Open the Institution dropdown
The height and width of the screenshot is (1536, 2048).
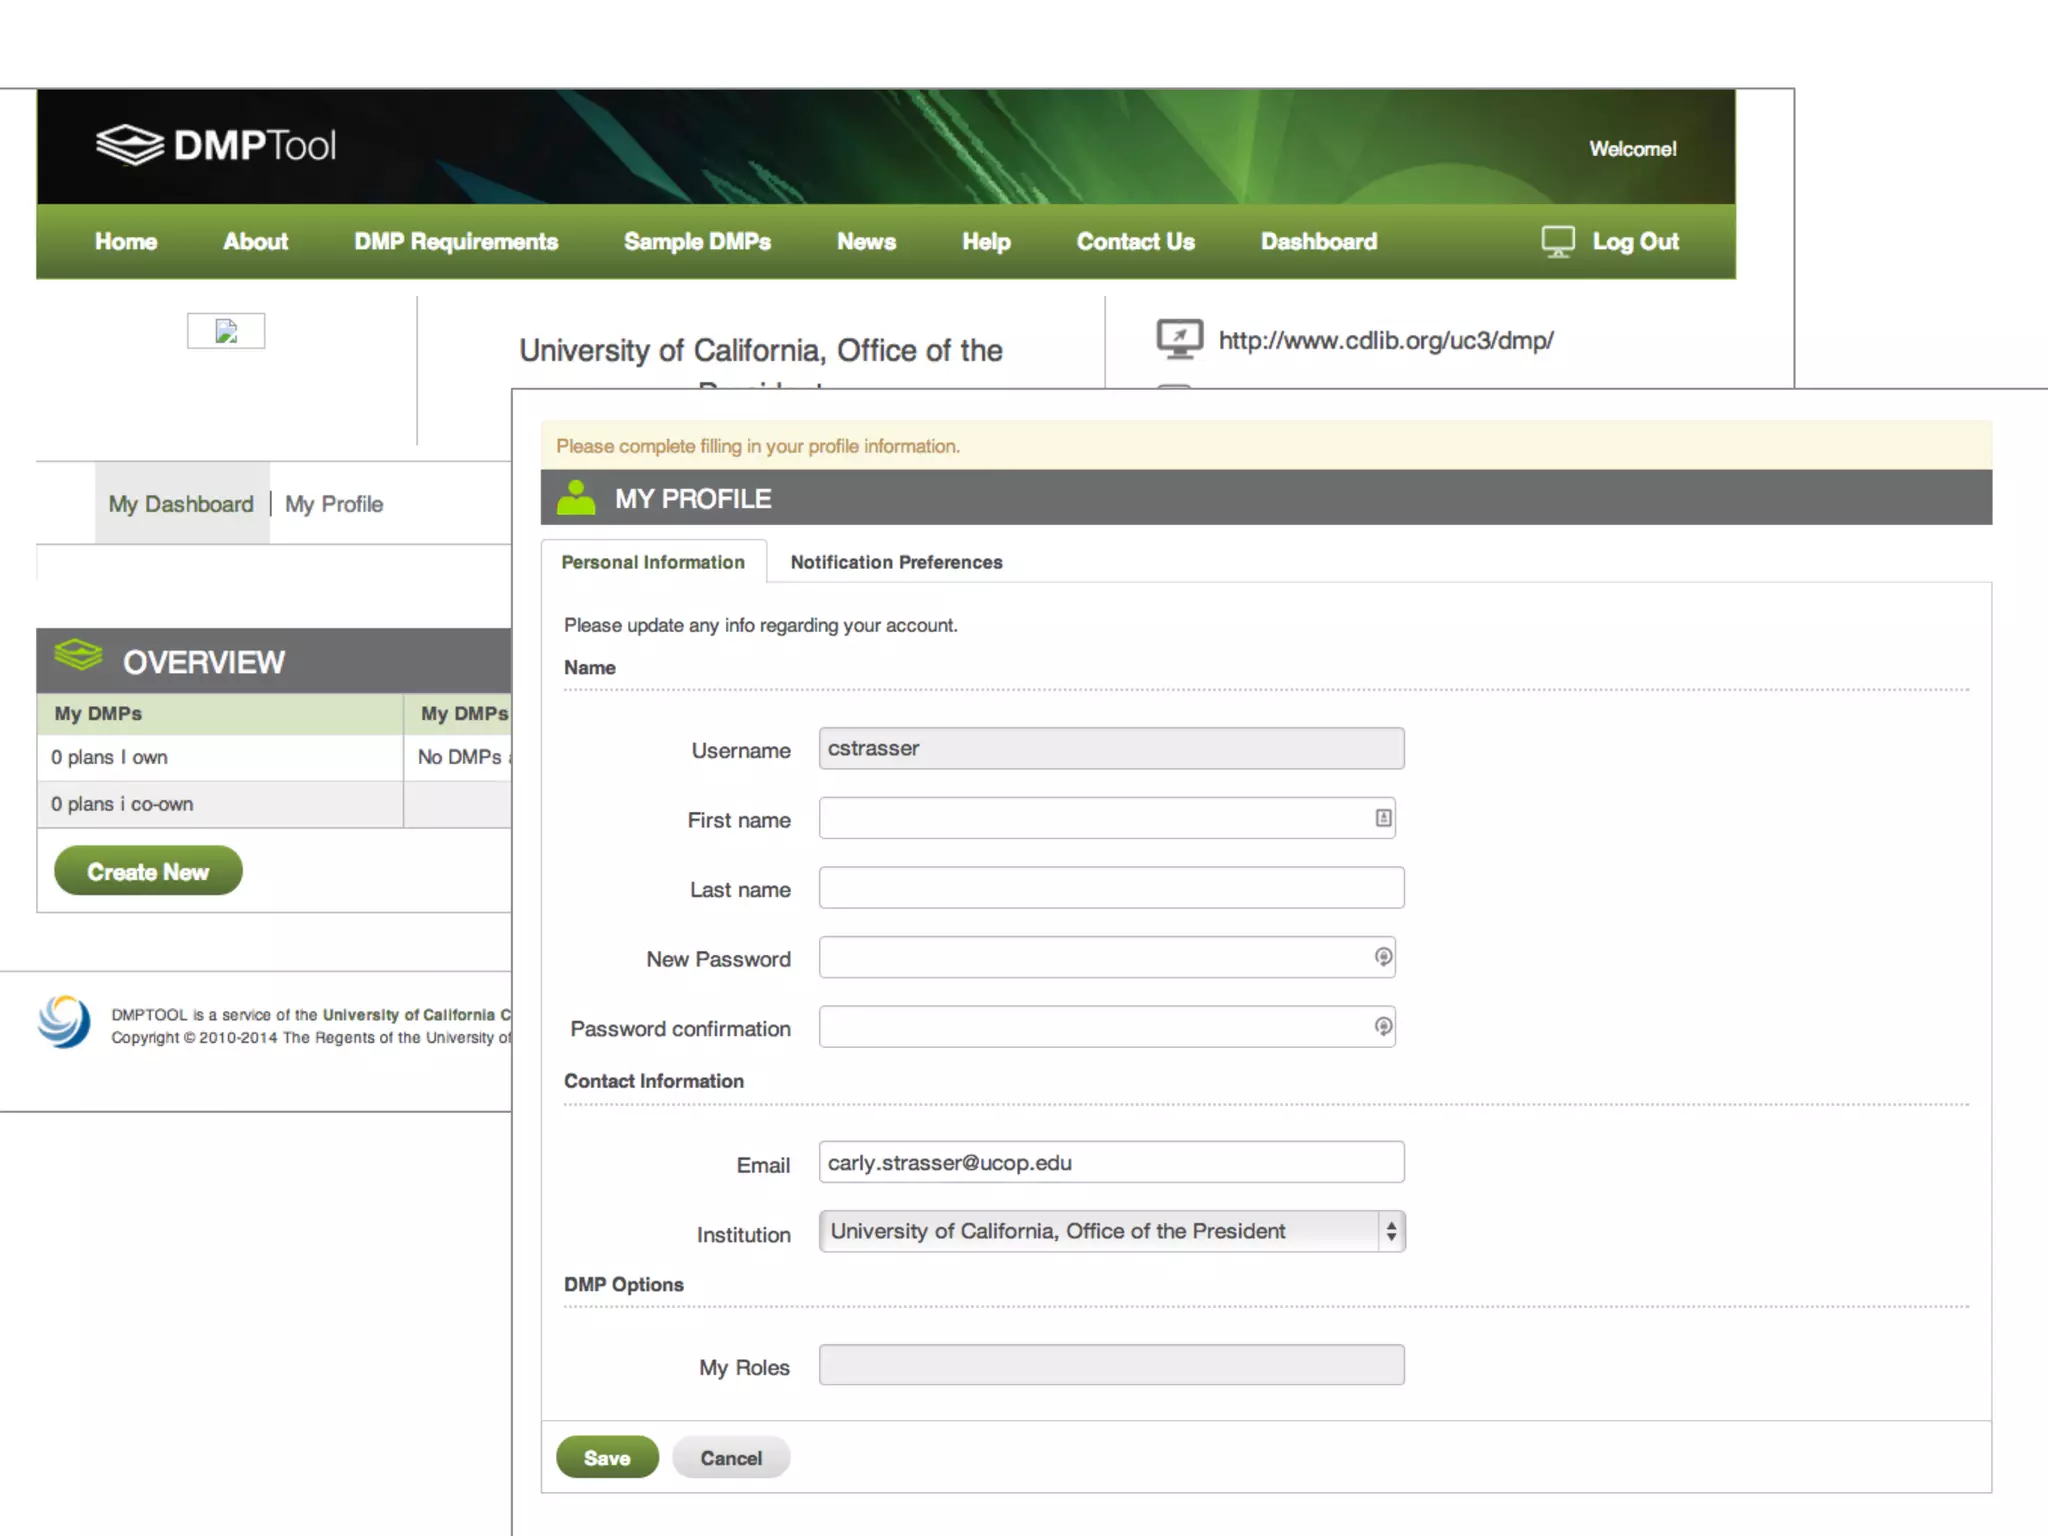click(1111, 1231)
